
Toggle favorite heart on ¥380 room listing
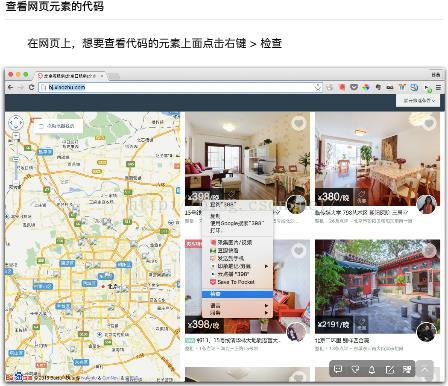(x=429, y=123)
